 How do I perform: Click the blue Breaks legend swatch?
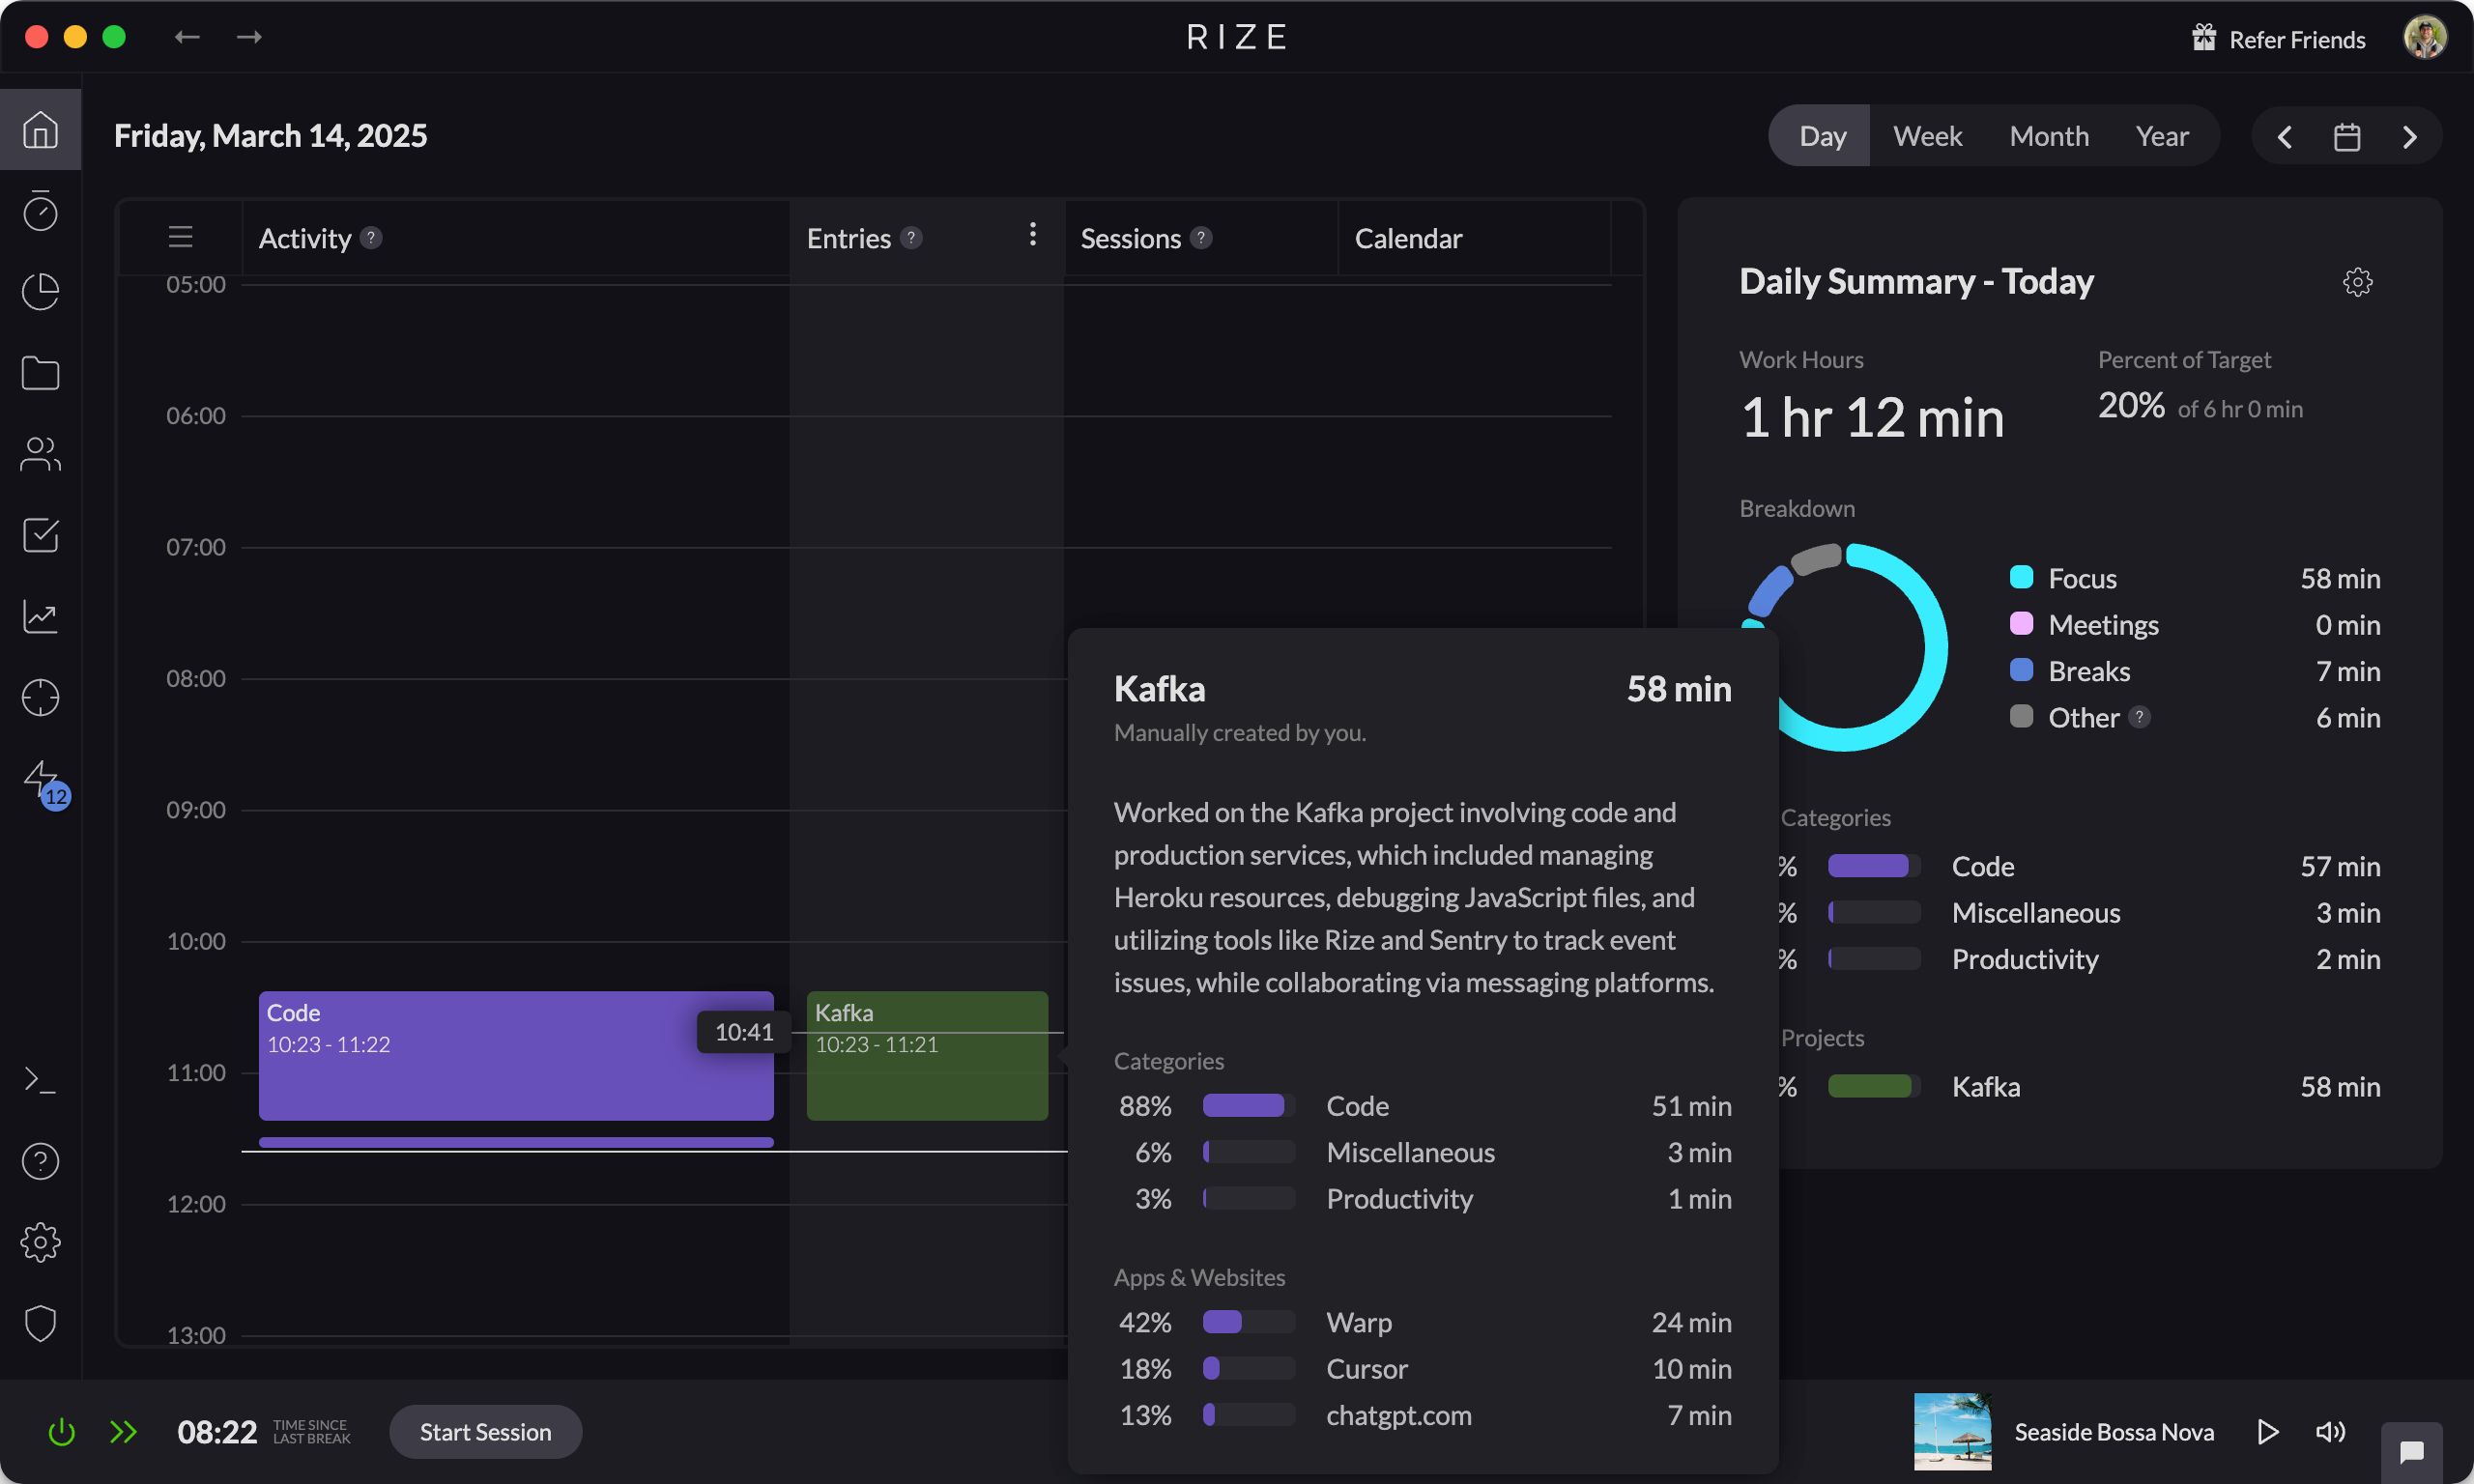(2020, 670)
